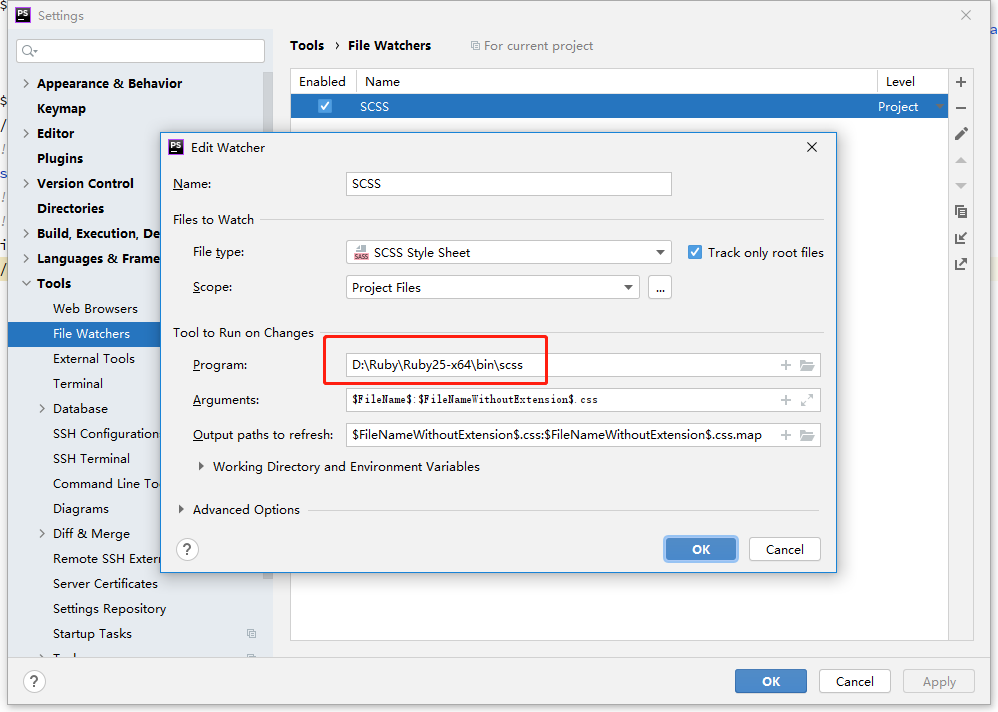Click the pencil edit watcher icon
998x712 pixels.
pos(961,134)
